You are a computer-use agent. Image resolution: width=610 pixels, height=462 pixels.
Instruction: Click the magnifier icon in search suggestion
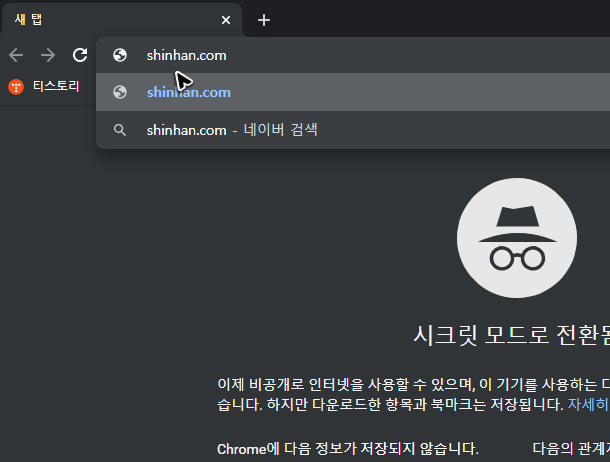(120, 130)
